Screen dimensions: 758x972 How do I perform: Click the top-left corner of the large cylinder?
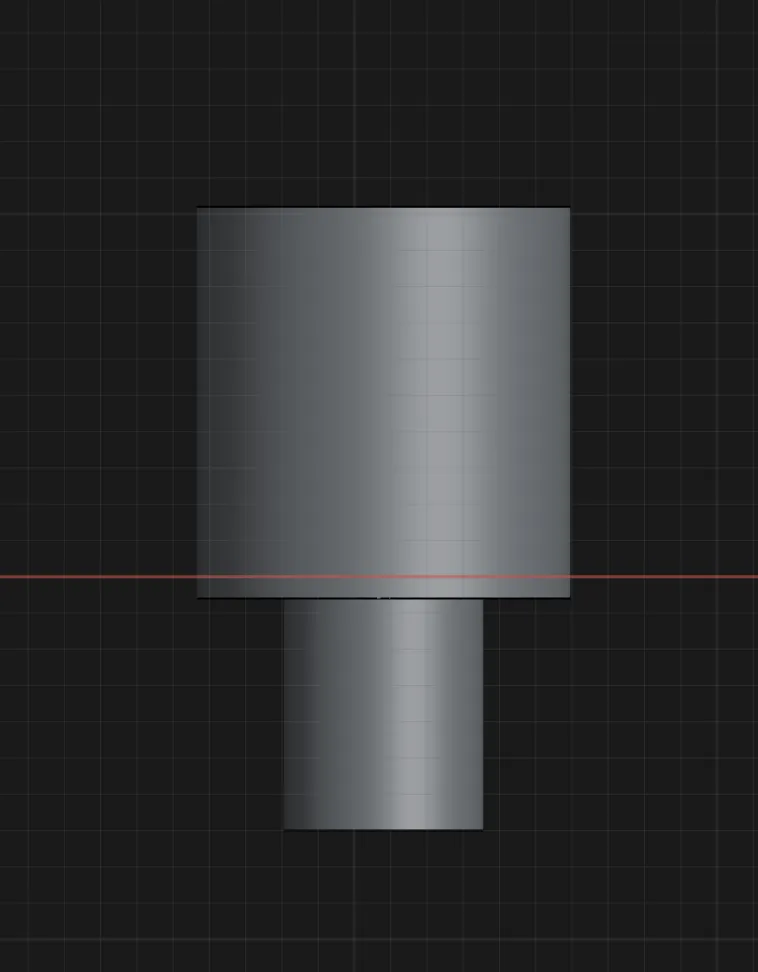(x=199, y=209)
